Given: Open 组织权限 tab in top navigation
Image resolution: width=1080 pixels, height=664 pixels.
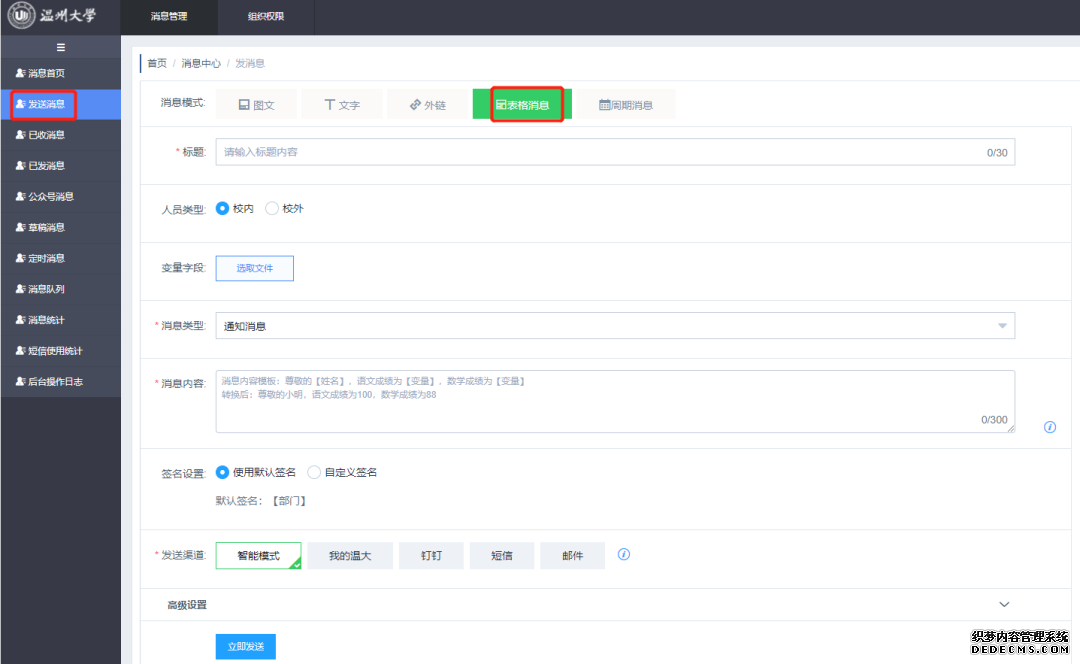Looking at the screenshot, I should pos(264,17).
